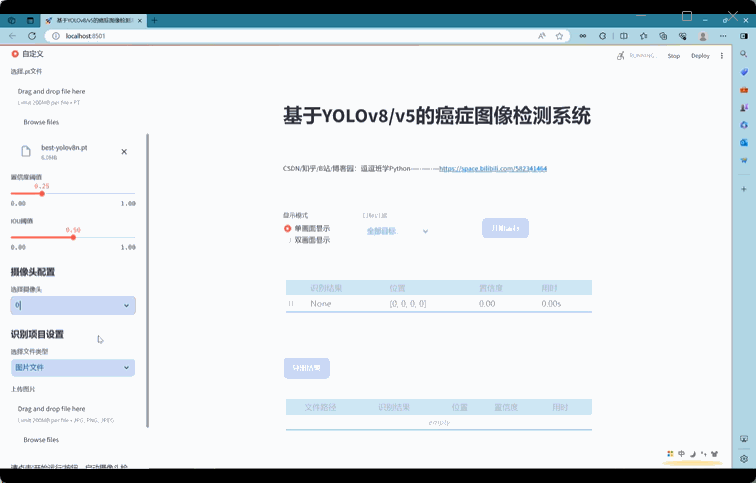Open the collections icon
This screenshot has width=756, height=483.
pyautogui.click(x=663, y=36)
